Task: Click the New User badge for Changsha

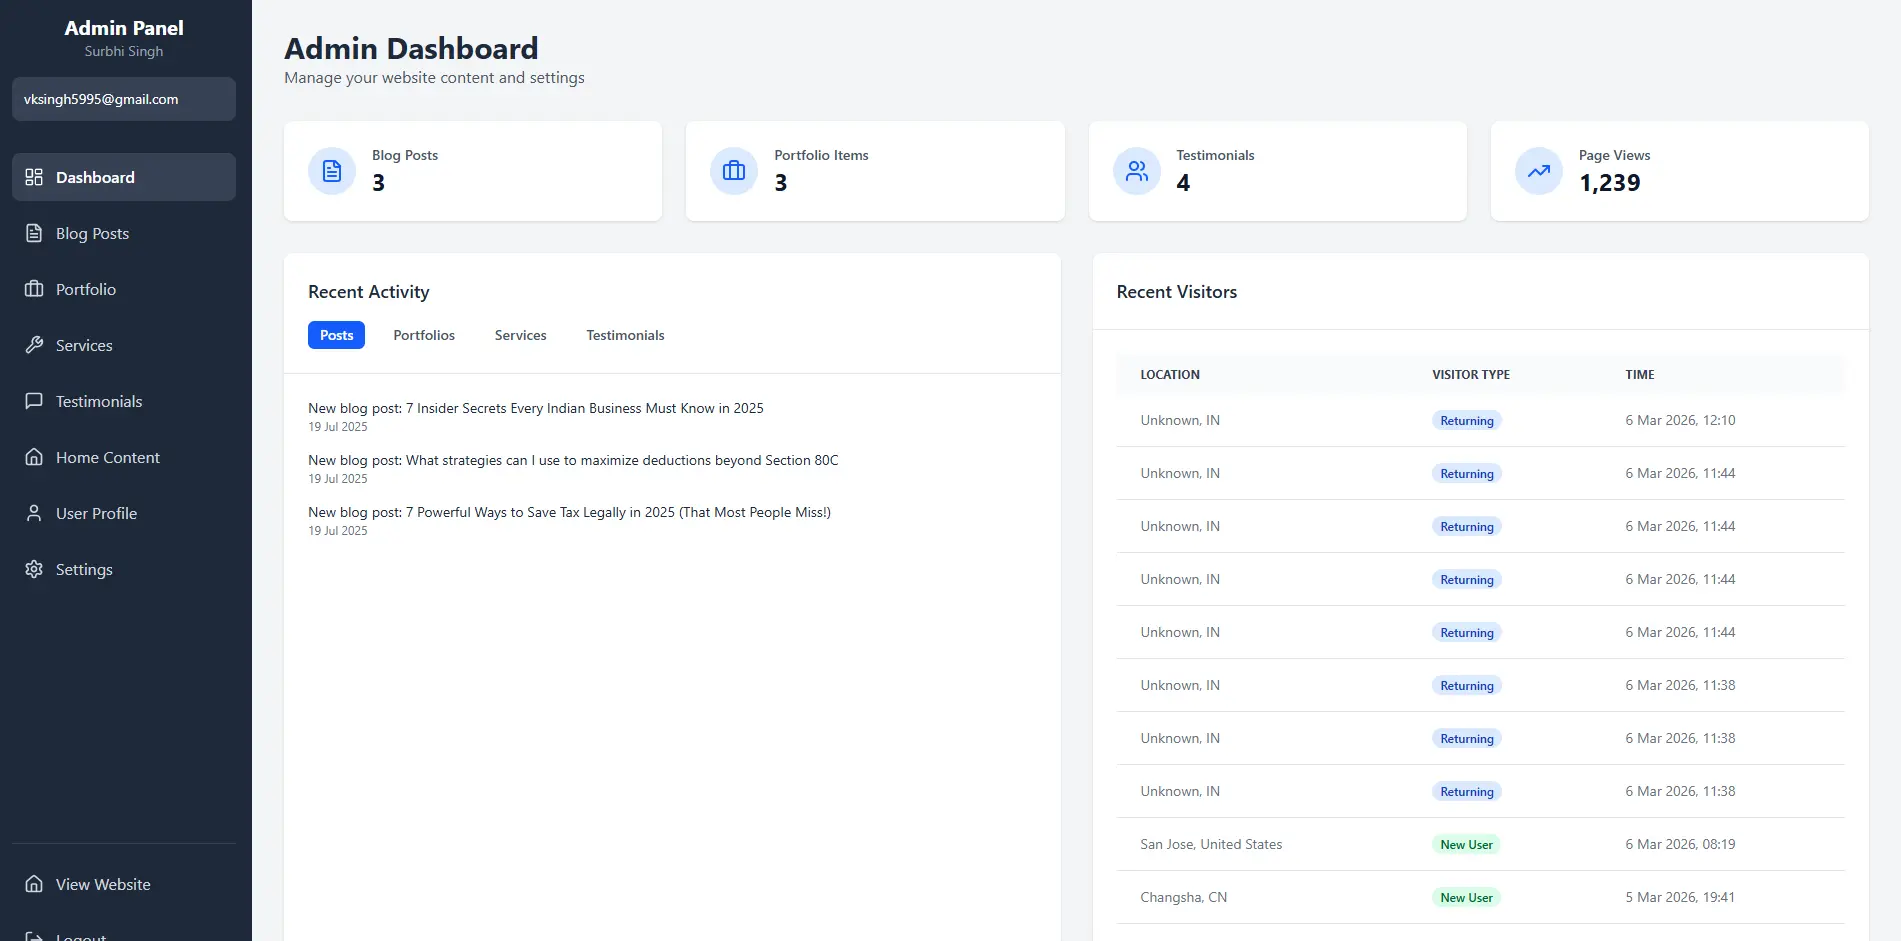Action: [x=1466, y=897]
